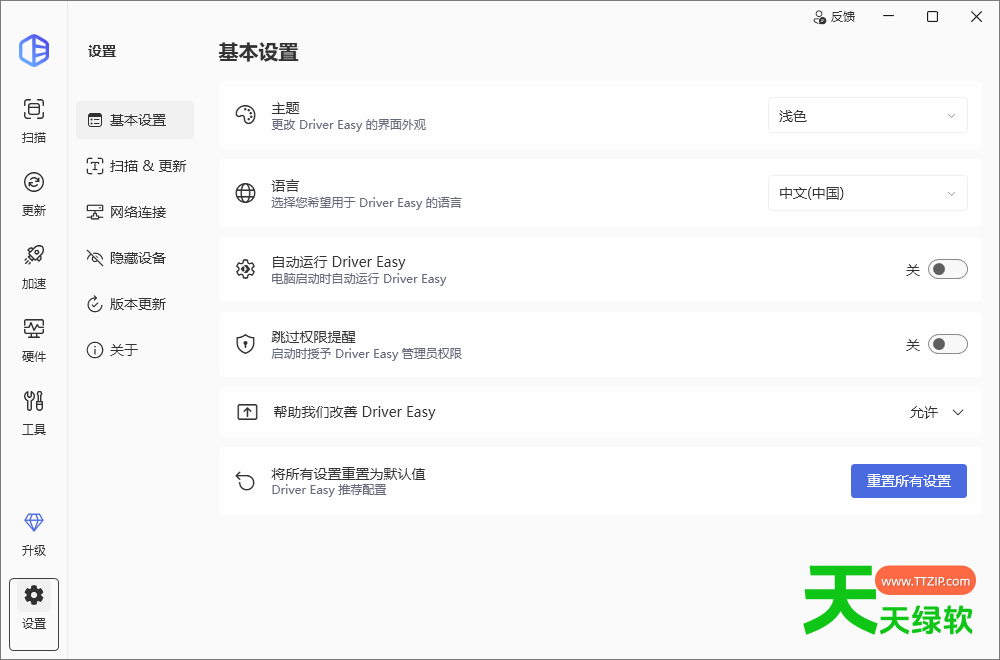Click the 选择您希望用于 Driver Easy 的语言 description

click(366, 203)
